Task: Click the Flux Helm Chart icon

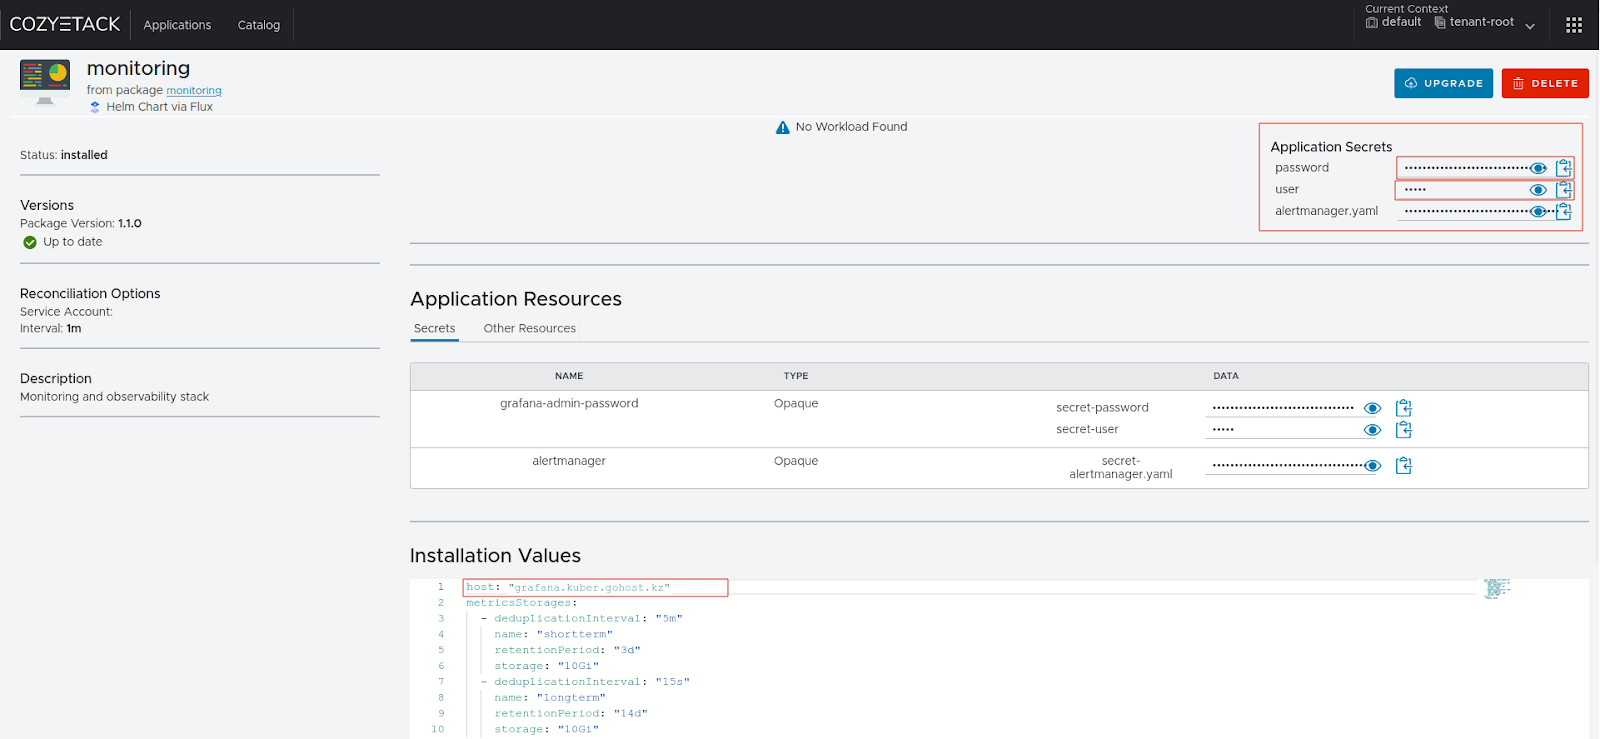Action: point(95,107)
